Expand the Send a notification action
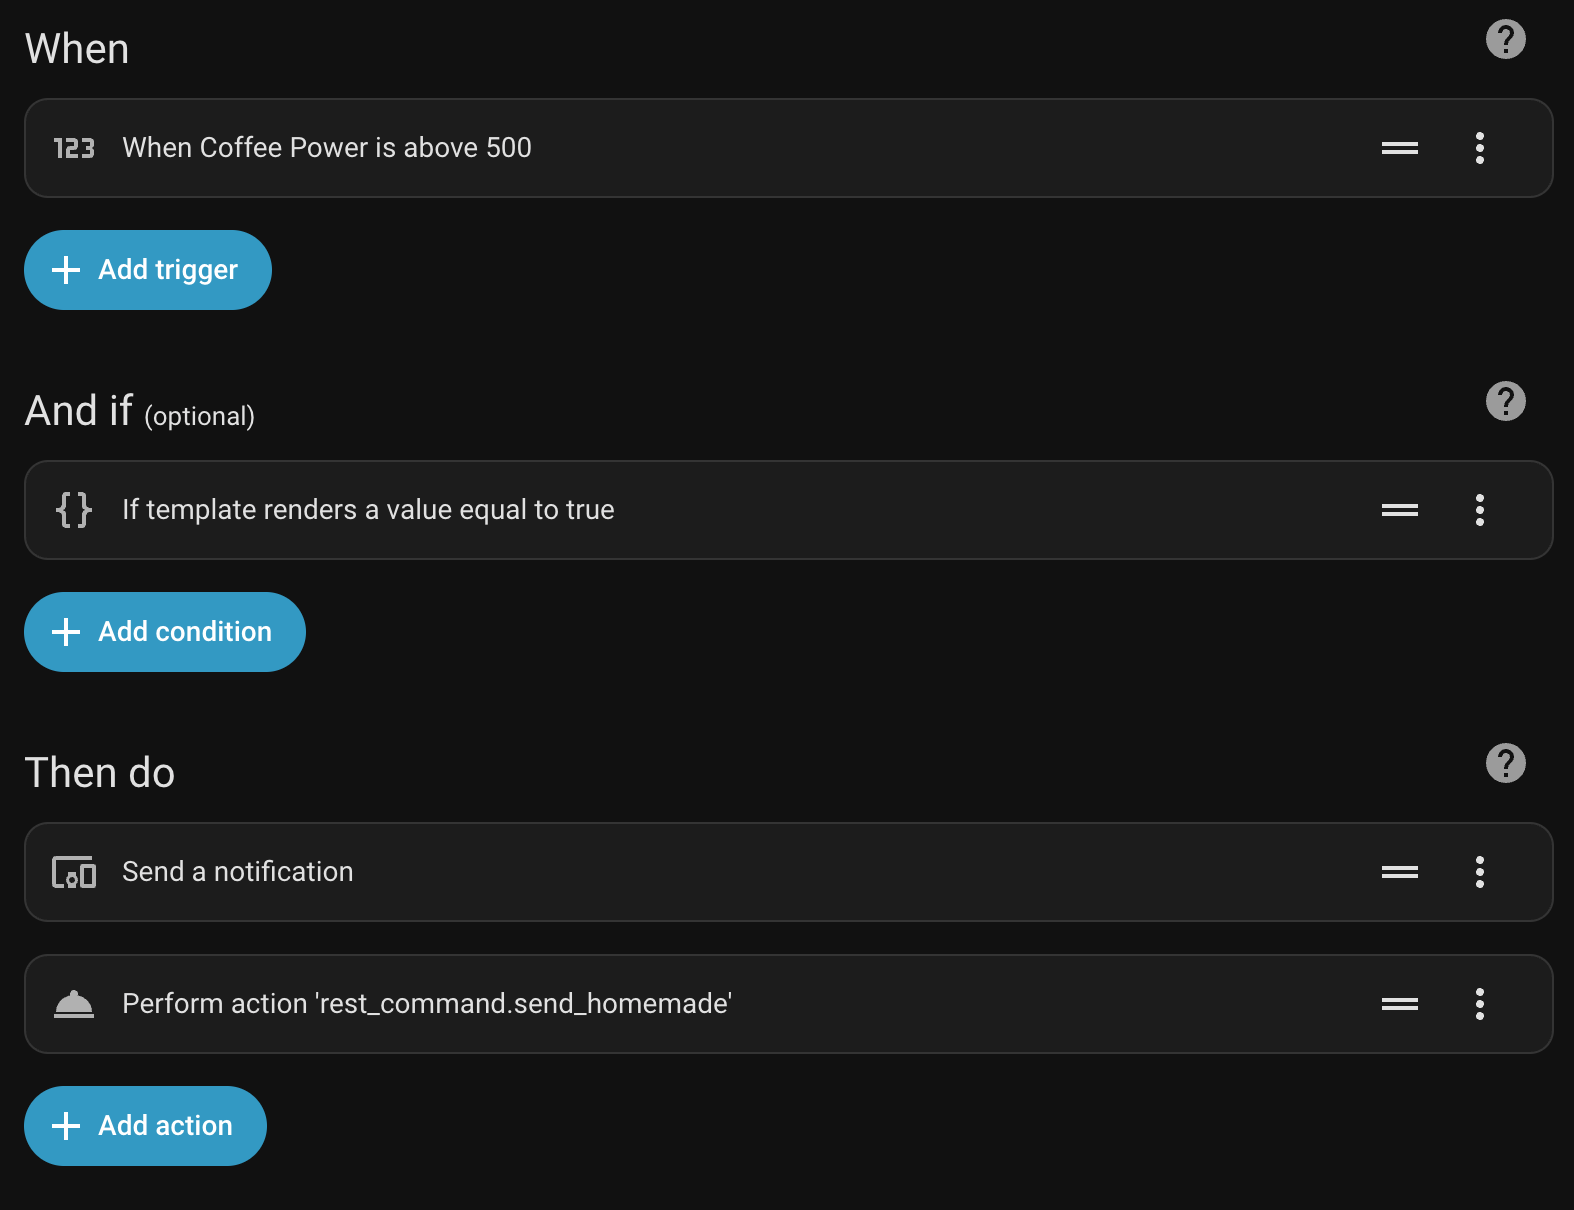Image resolution: width=1574 pixels, height=1210 pixels. click(x=236, y=872)
